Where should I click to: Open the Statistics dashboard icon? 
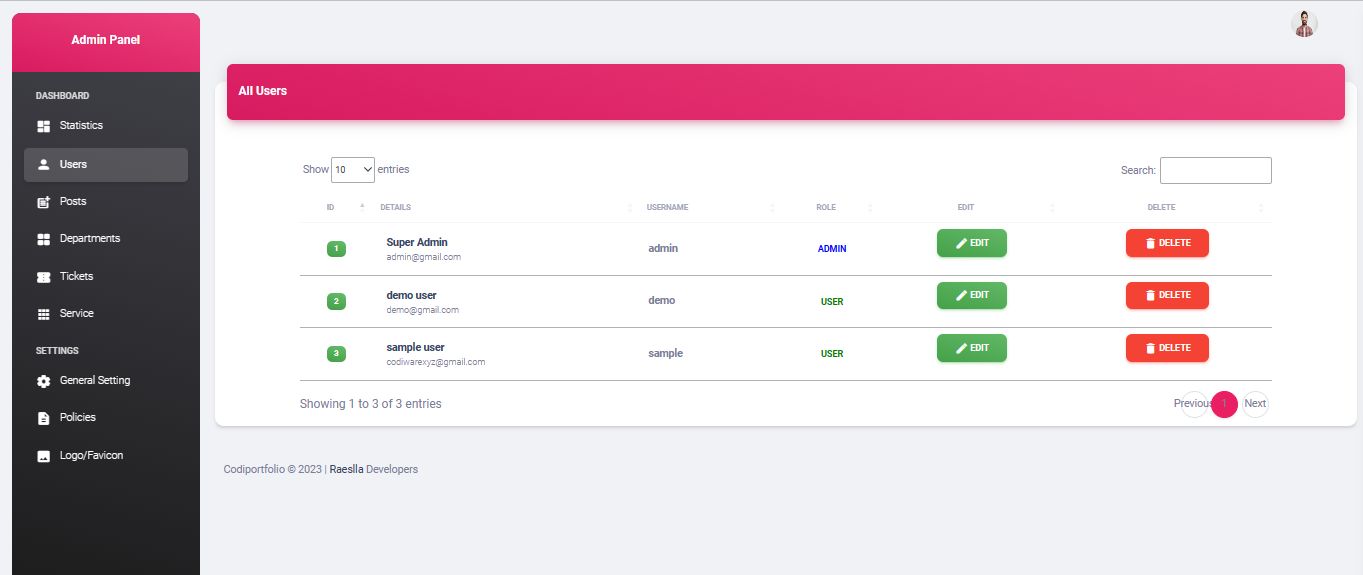click(x=43, y=126)
